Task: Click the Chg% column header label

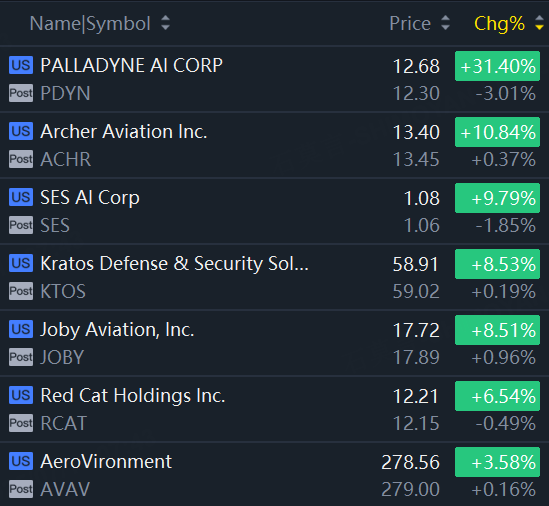Action: [x=499, y=24]
